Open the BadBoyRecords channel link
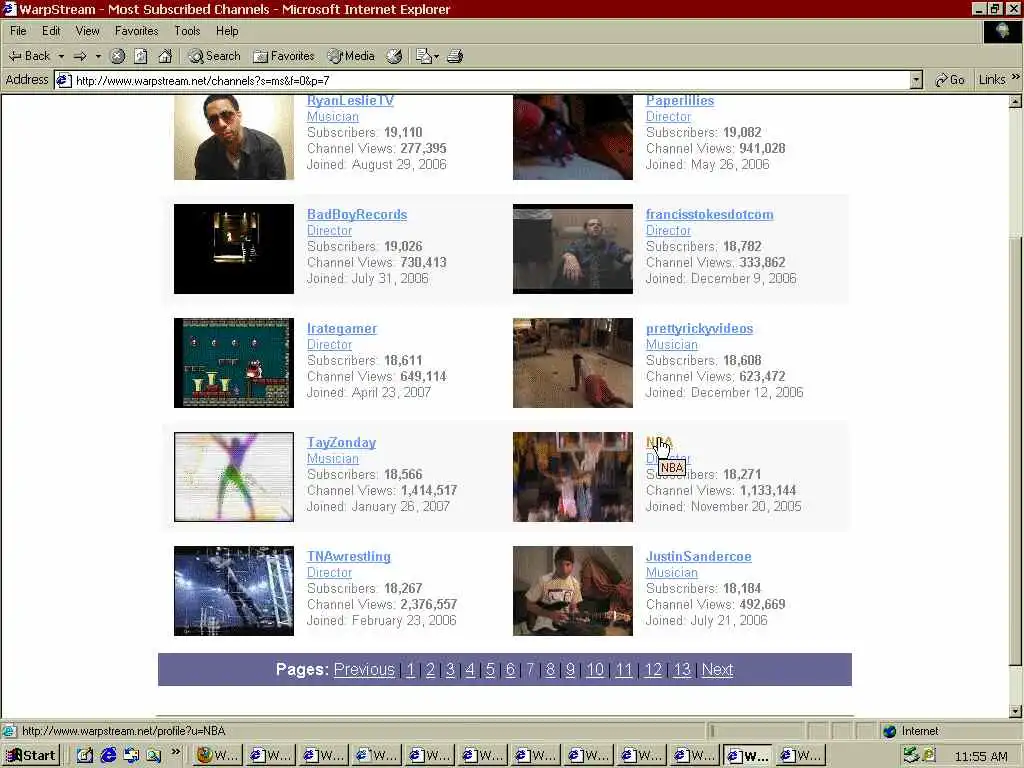 357,214
